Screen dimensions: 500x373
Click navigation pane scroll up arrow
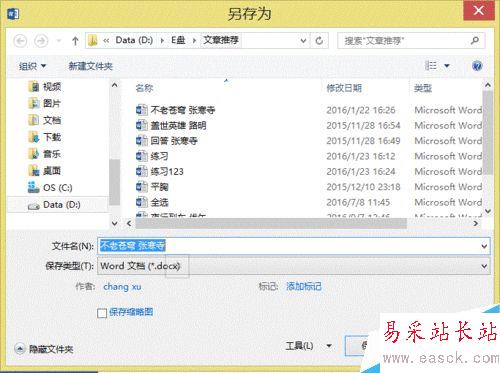[x=114, y=85]
